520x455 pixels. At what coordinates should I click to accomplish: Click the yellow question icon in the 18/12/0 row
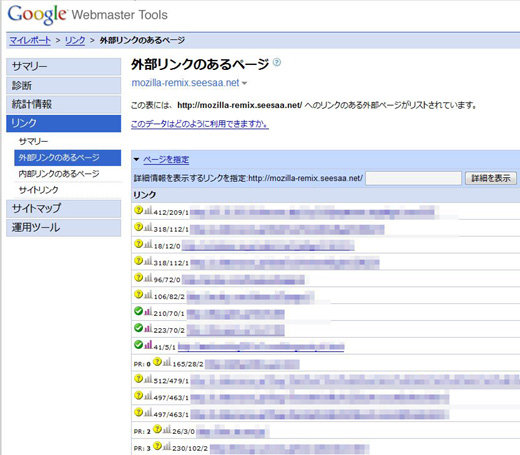(138, 244)
